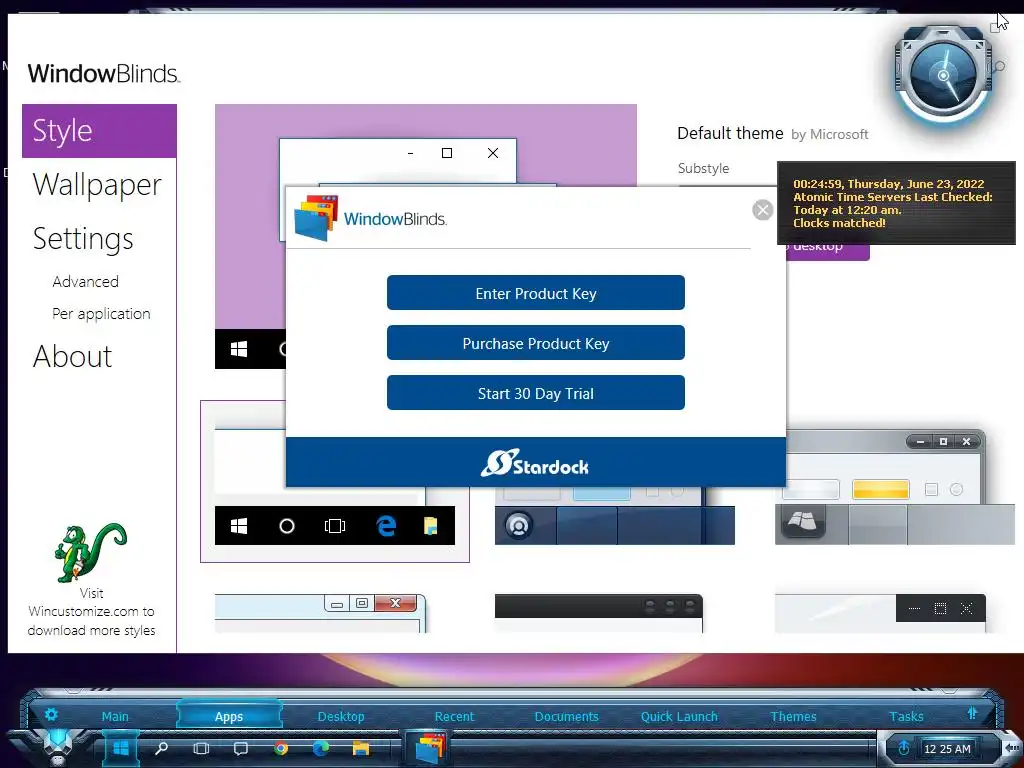The image size is (1024, 768).
Task: Open the Chat icon on taskbar
Action: click(241, 748)
